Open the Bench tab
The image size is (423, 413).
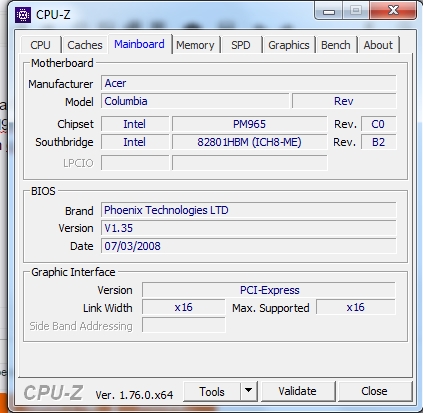(336, 45)
